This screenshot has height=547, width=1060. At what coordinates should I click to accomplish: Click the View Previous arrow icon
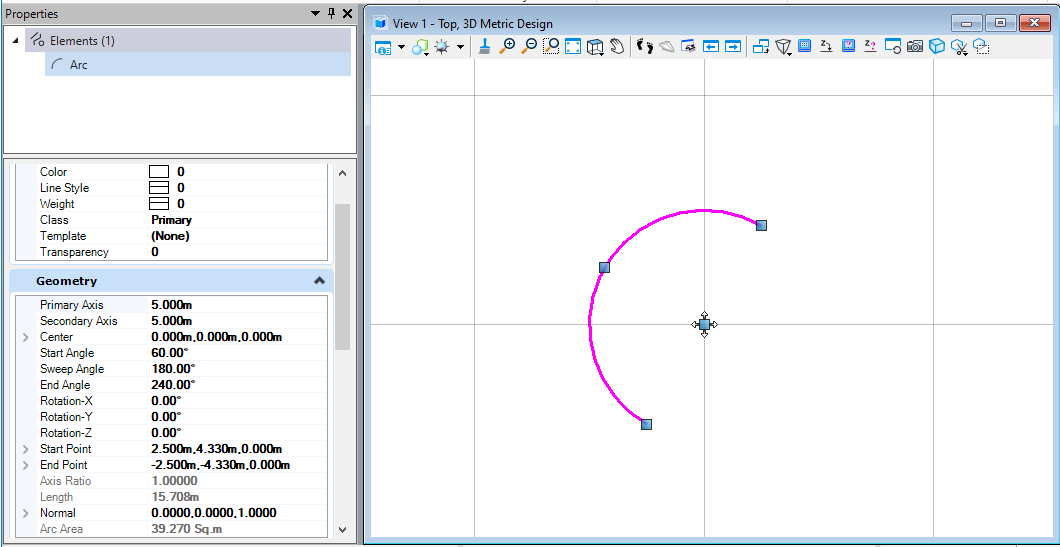710,47
